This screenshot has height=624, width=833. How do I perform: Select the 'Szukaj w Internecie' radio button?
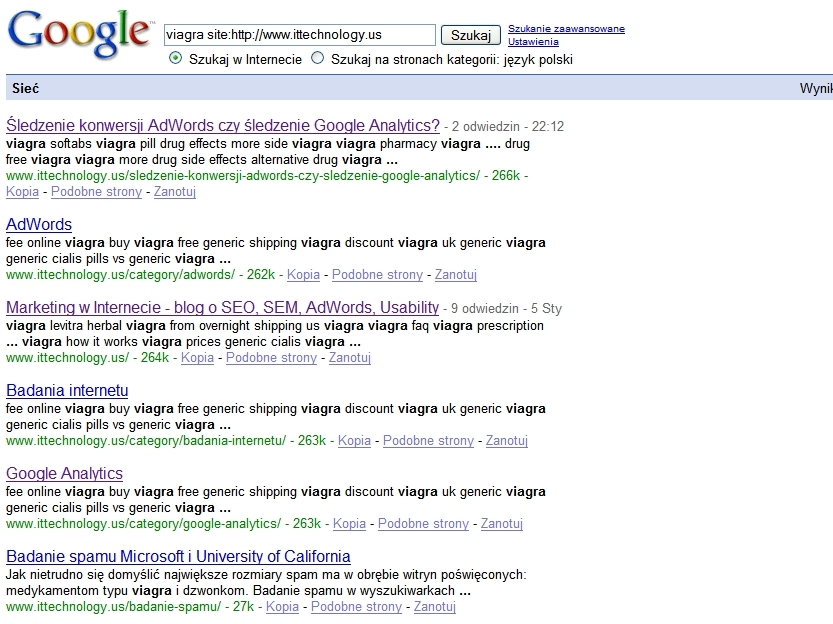pyautogui.click(x=176, y=59)
